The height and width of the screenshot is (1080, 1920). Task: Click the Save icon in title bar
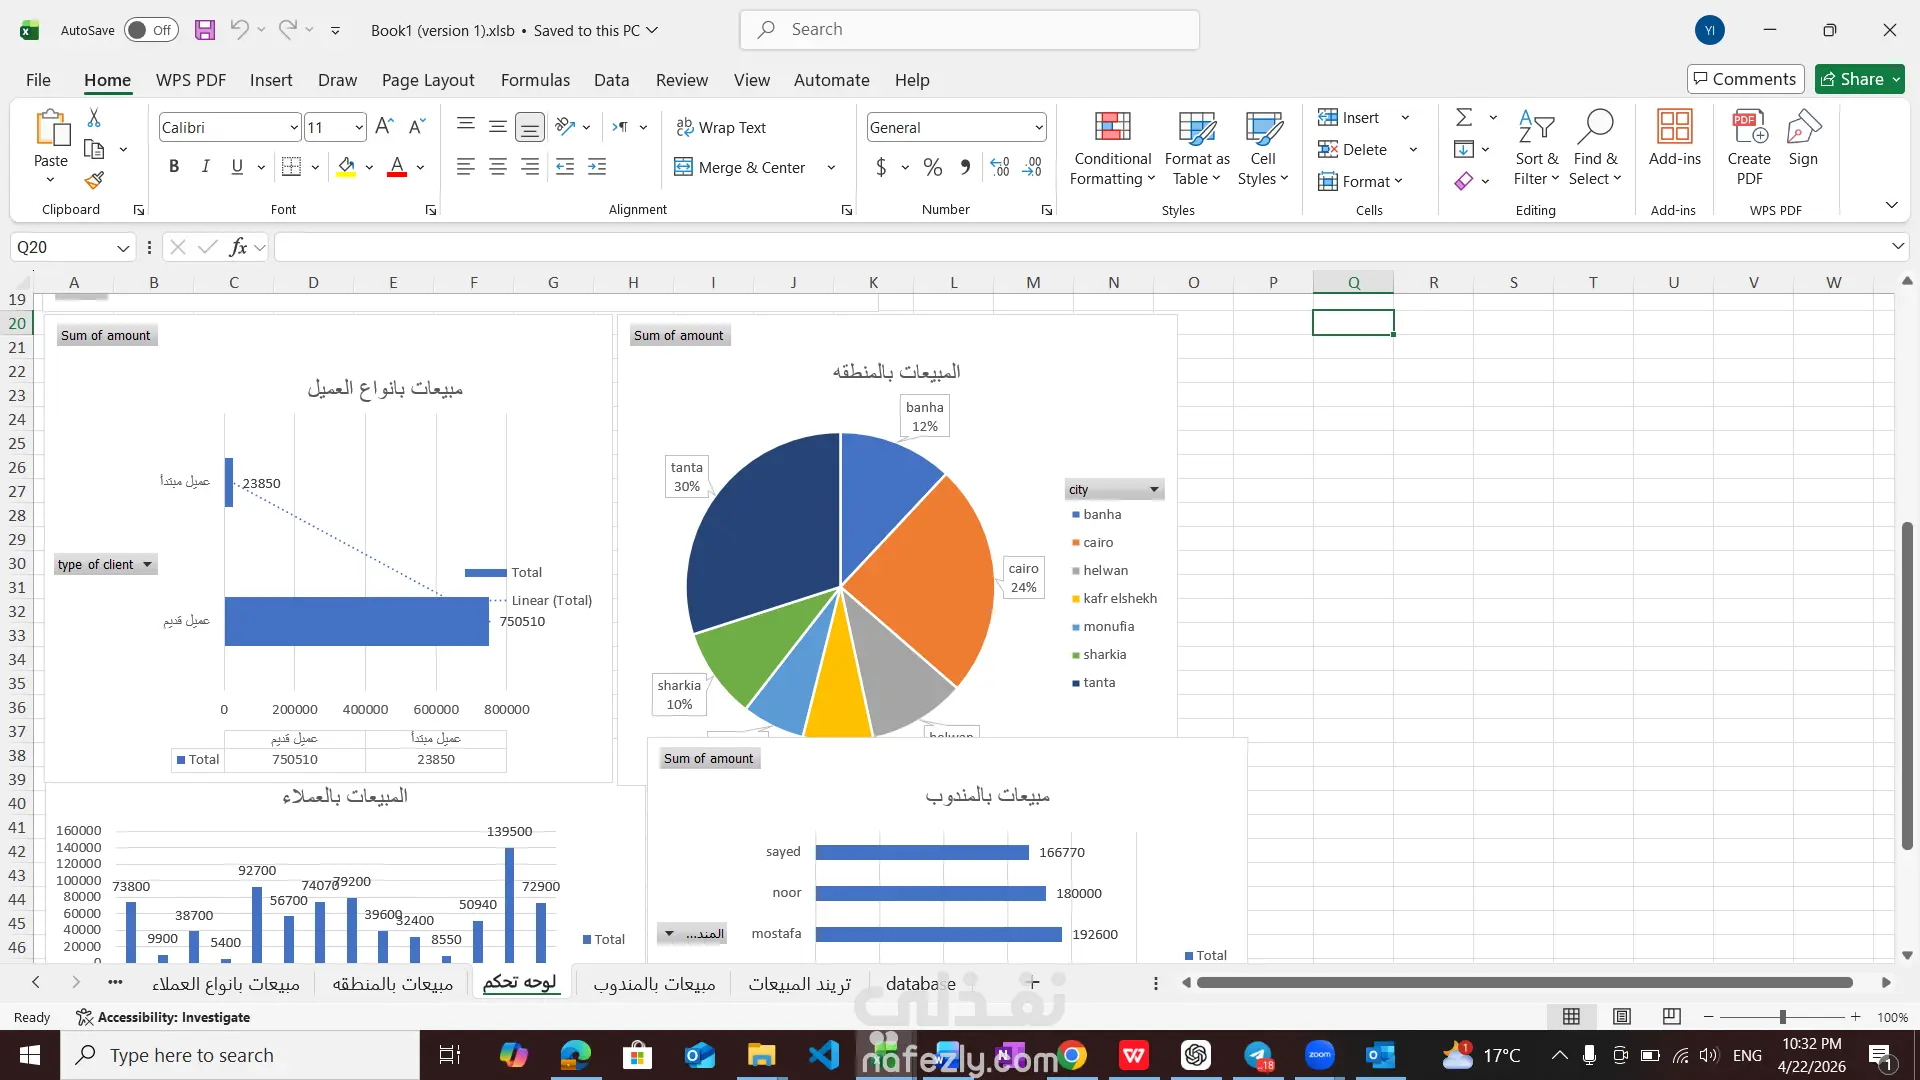[x=205, y=30]
